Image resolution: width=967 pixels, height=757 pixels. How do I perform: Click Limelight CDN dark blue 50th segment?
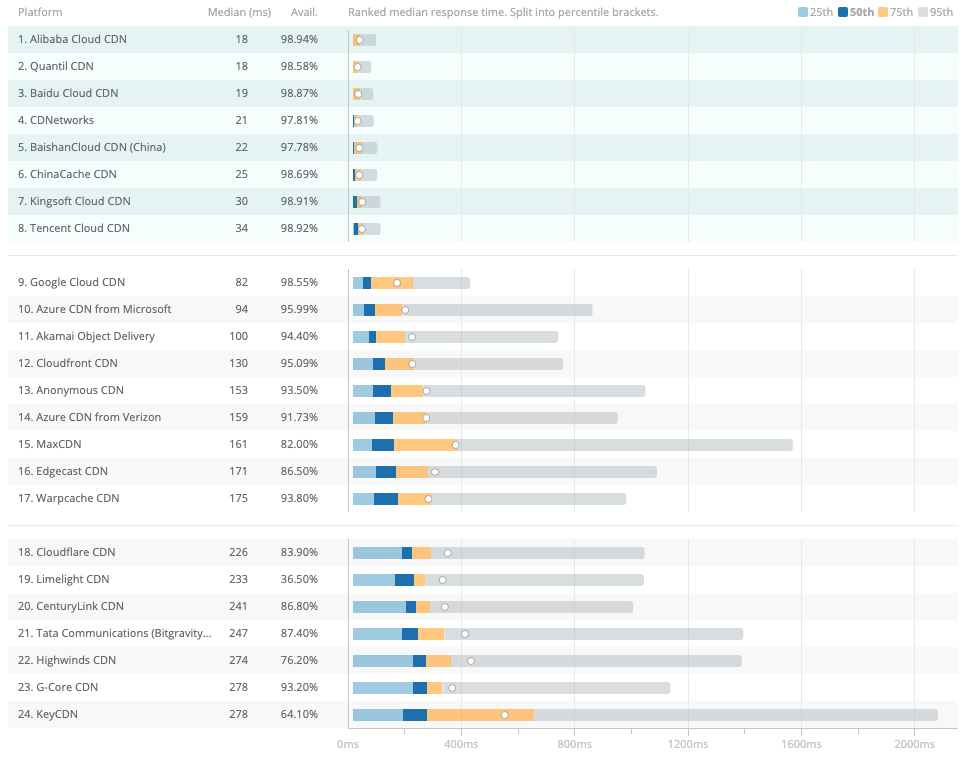(404, 580)
